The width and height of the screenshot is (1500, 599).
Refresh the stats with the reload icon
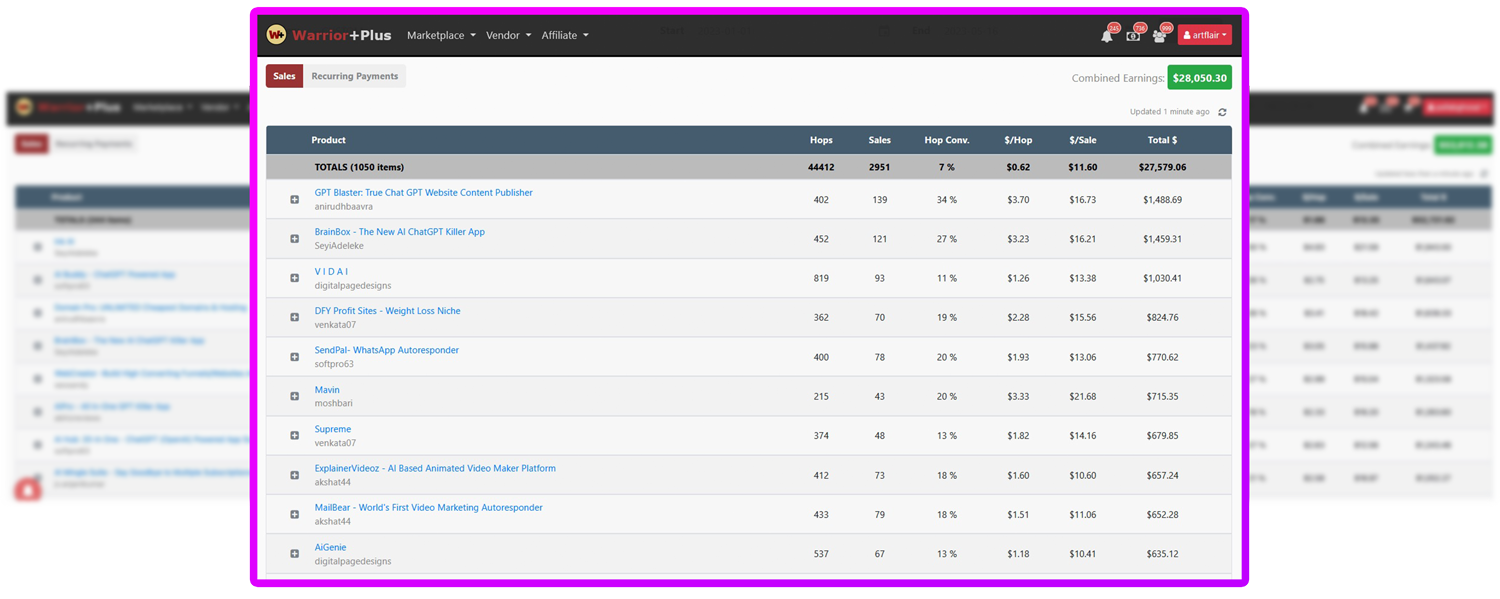[x=1222, y=112]
